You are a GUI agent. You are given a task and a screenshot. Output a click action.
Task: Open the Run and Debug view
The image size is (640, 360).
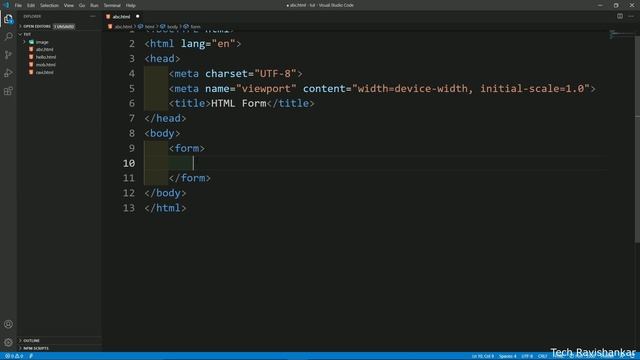tap(8, 73)
